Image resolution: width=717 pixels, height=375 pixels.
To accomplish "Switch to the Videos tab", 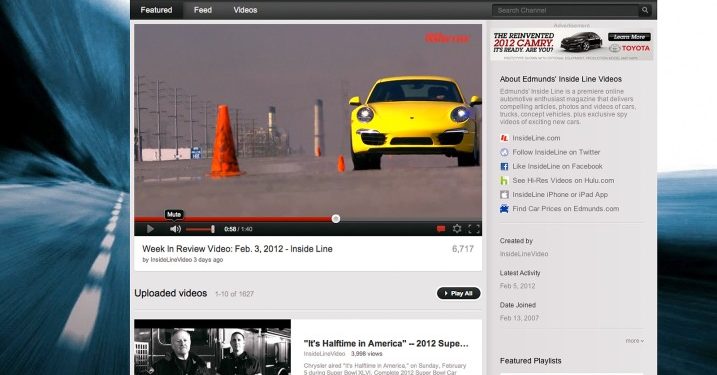I will (x=245, y=10).
